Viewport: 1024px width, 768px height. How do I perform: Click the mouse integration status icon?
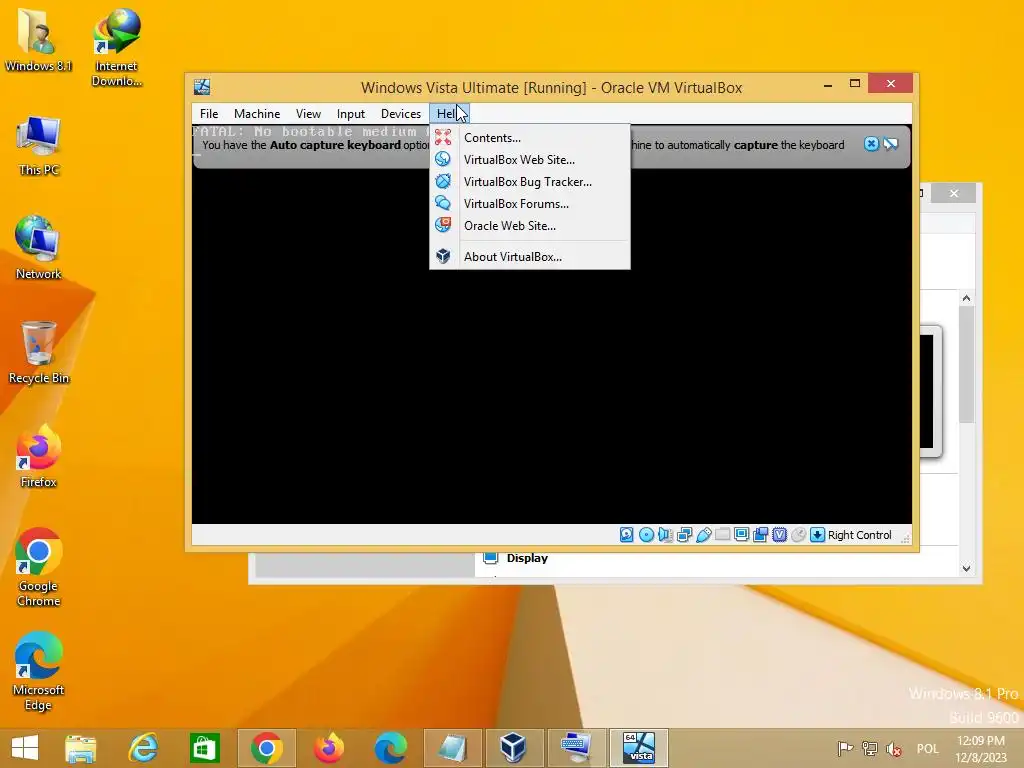coord(798,535)
